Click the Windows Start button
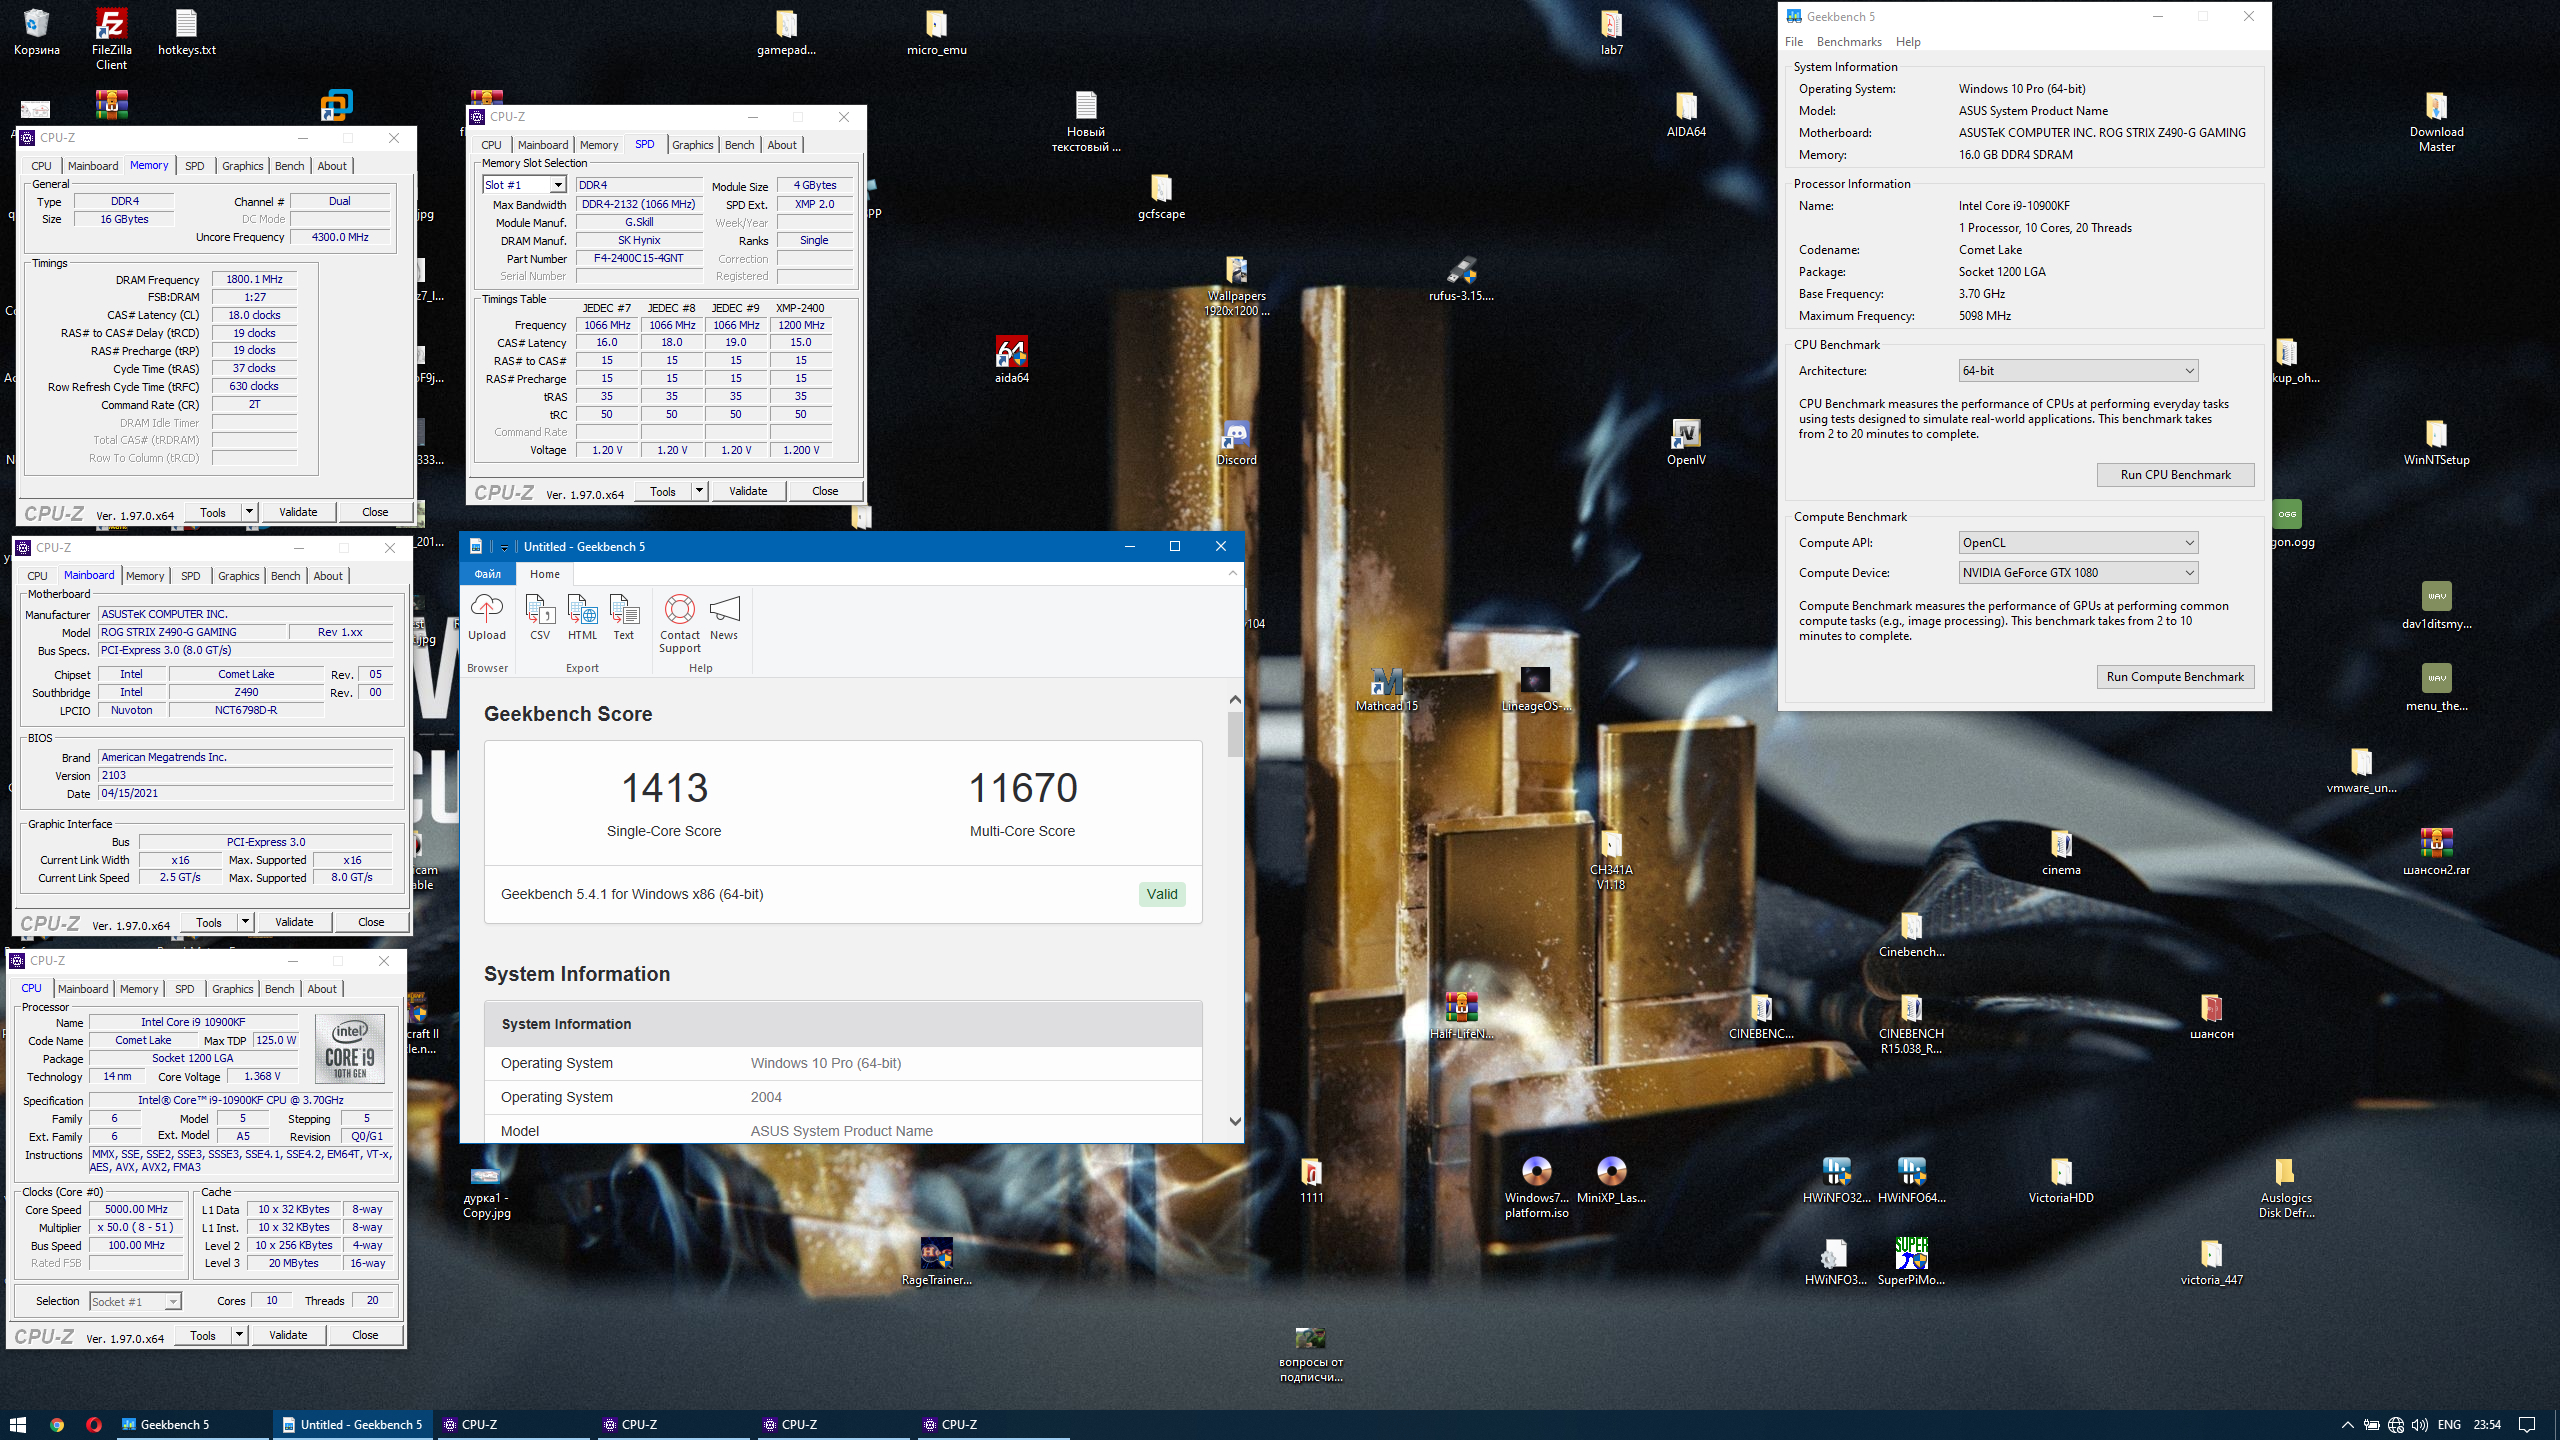This screenshot has width=2560, height=1440. 18,1424
